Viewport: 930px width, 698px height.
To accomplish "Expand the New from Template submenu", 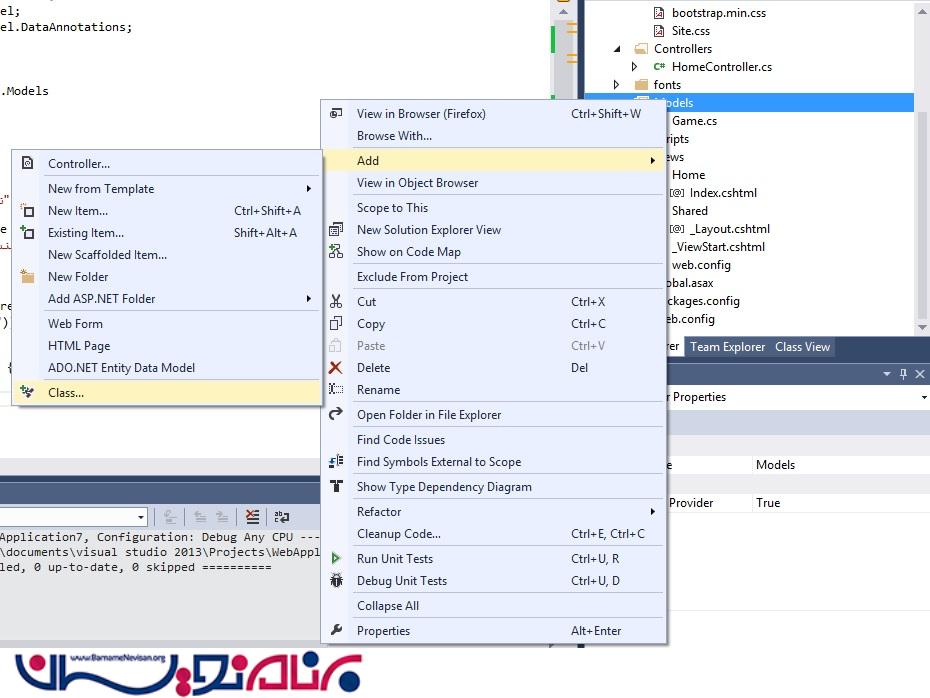I will click(x=309, y=189).
